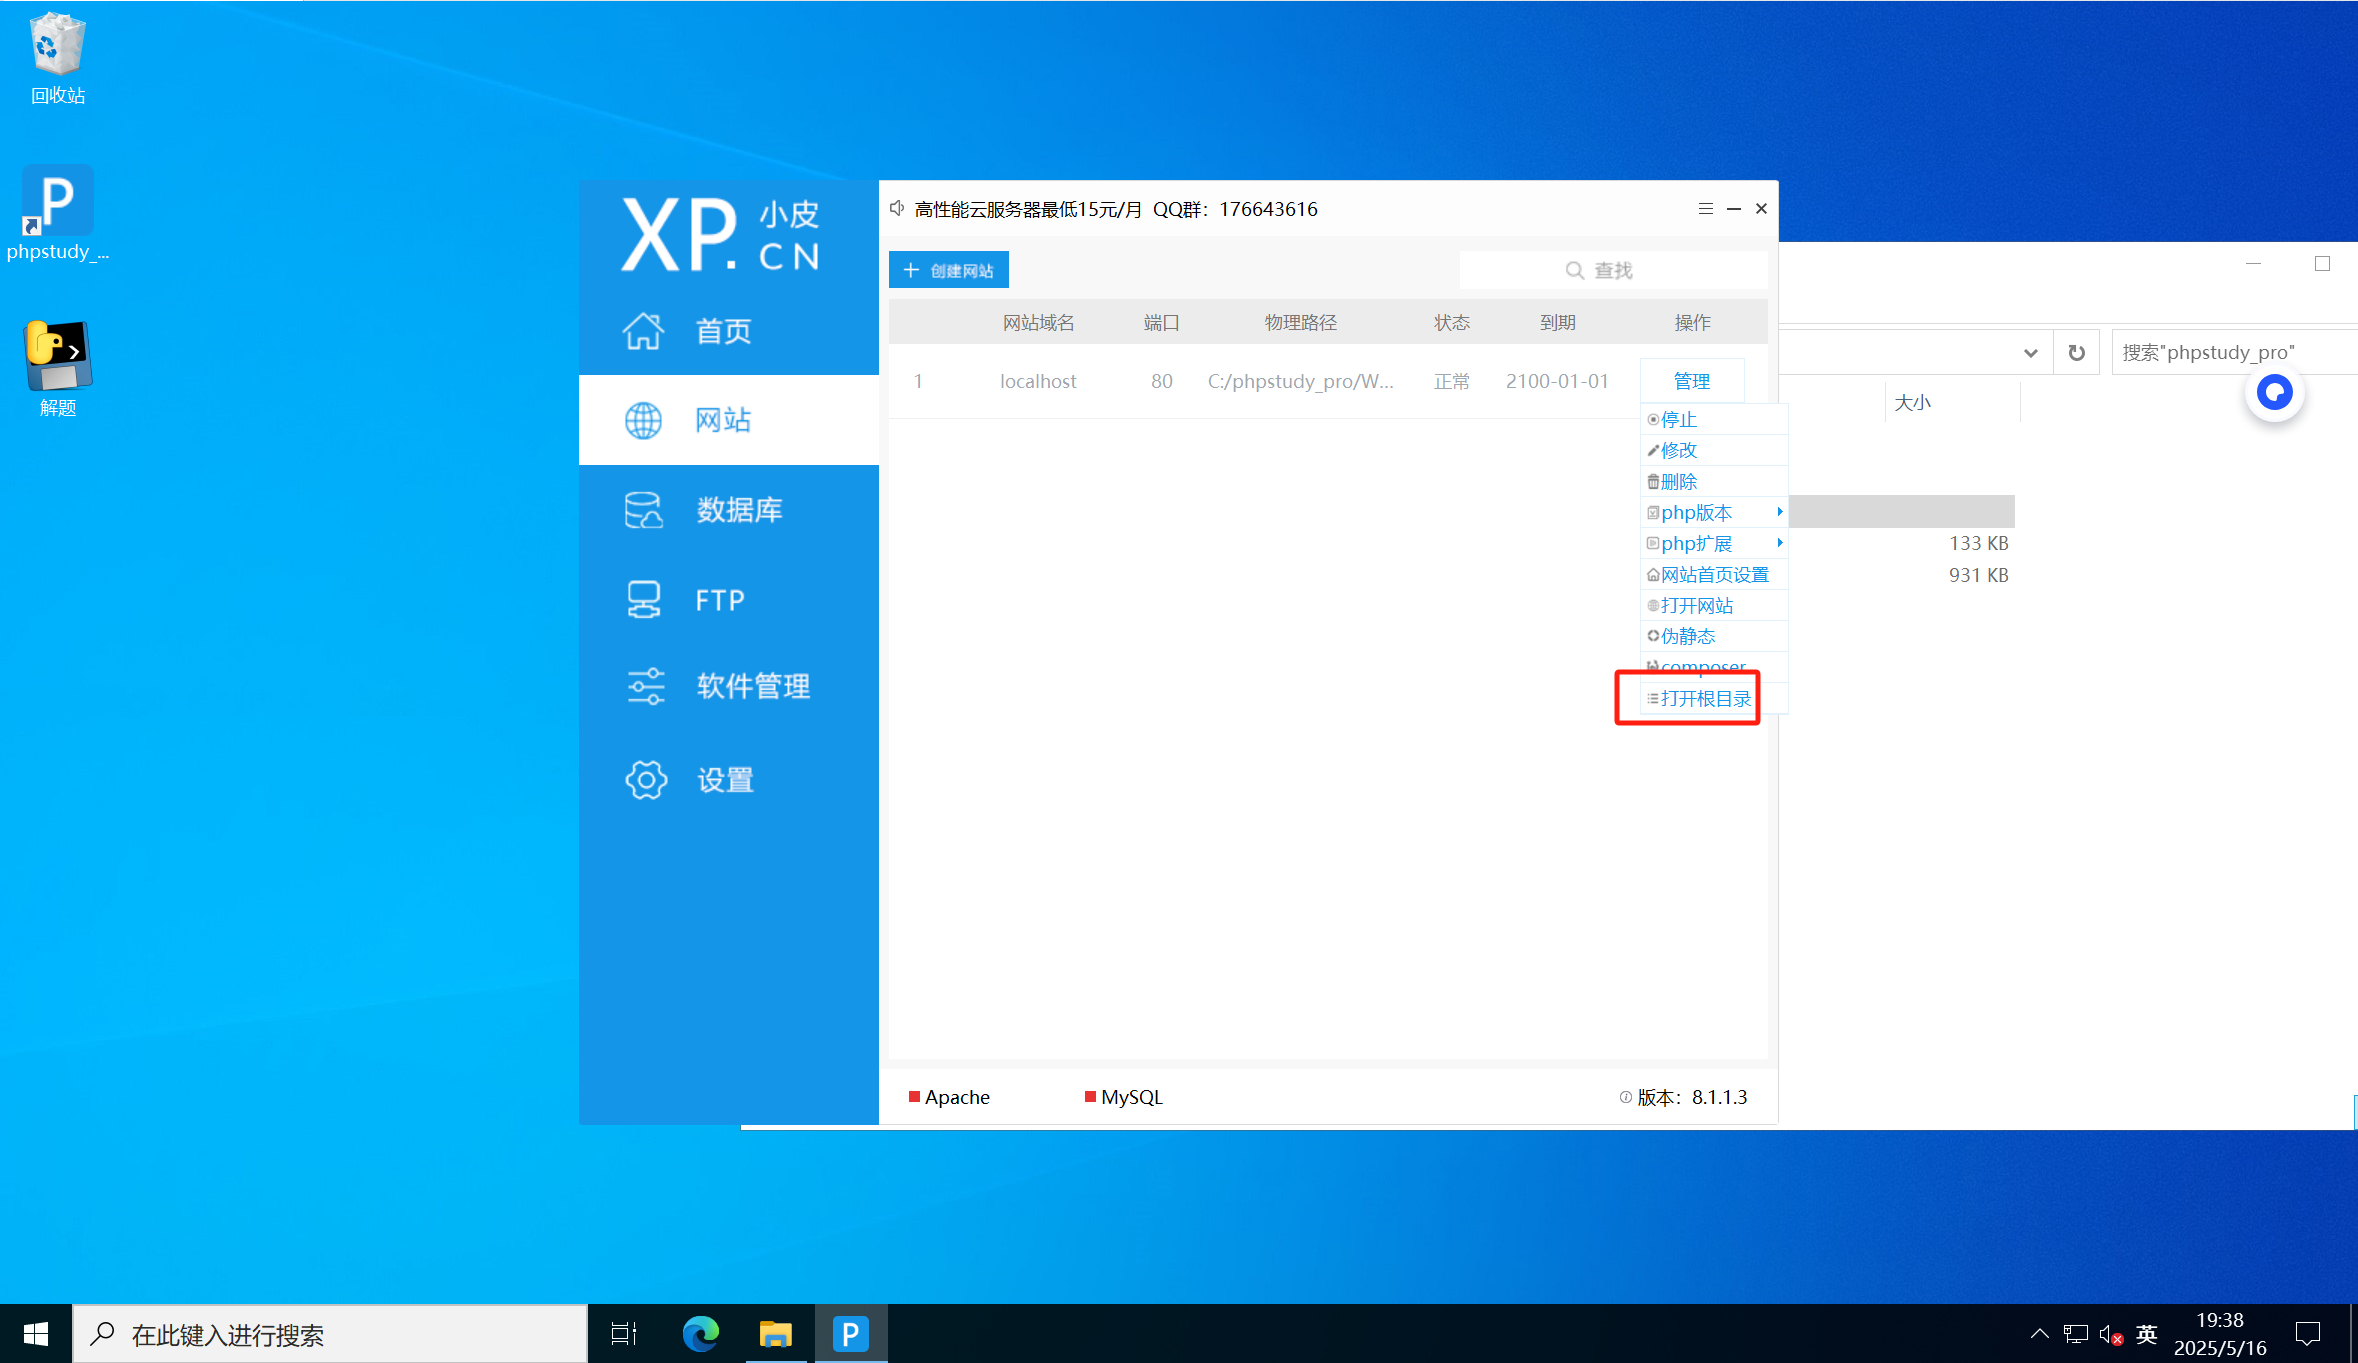Click the speaker icon next to the ad banner

coord(897,208)
